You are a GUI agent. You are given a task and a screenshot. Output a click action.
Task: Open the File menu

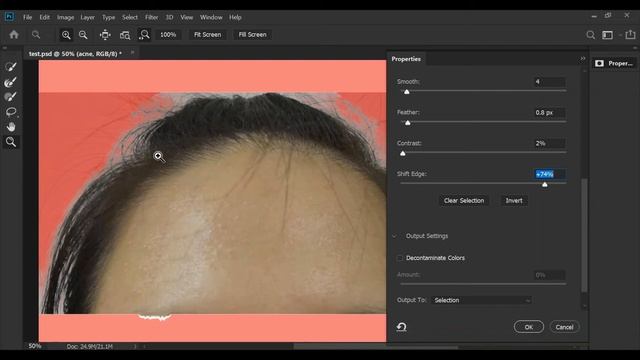coord(27,17)
